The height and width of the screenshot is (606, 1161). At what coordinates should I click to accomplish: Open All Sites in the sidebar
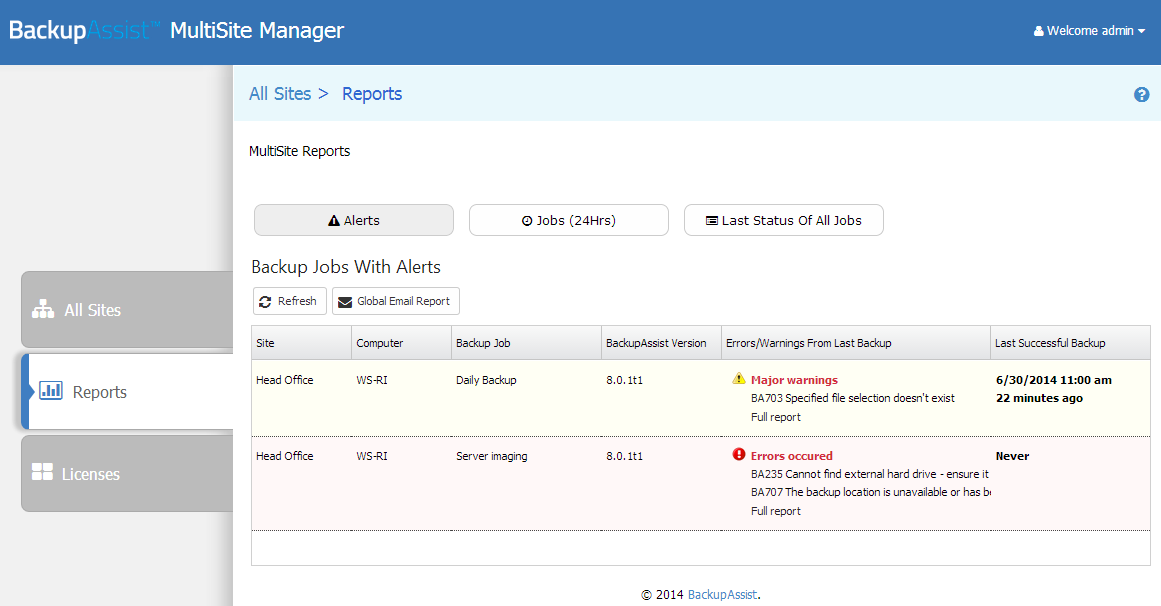[x=127, y=310]
